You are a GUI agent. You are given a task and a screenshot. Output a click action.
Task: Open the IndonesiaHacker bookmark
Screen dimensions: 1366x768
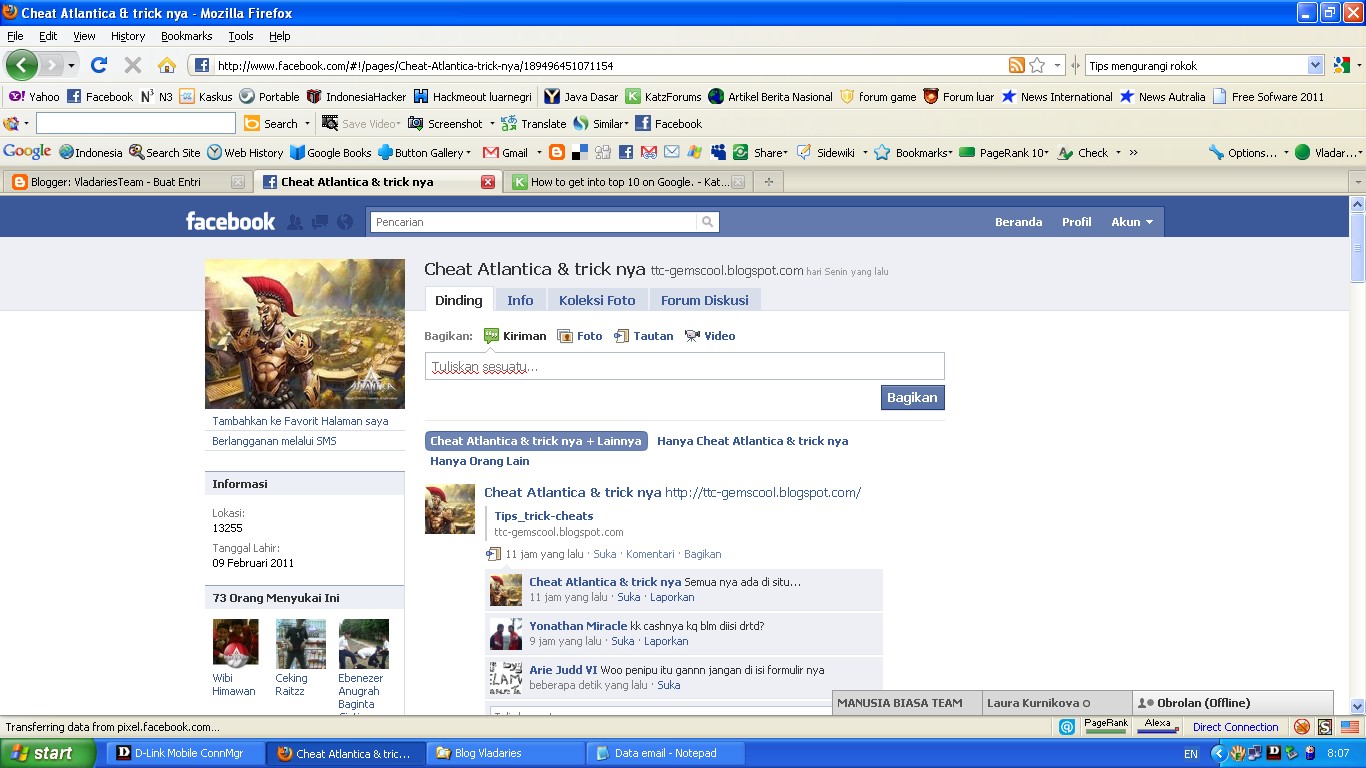(356, 97)
